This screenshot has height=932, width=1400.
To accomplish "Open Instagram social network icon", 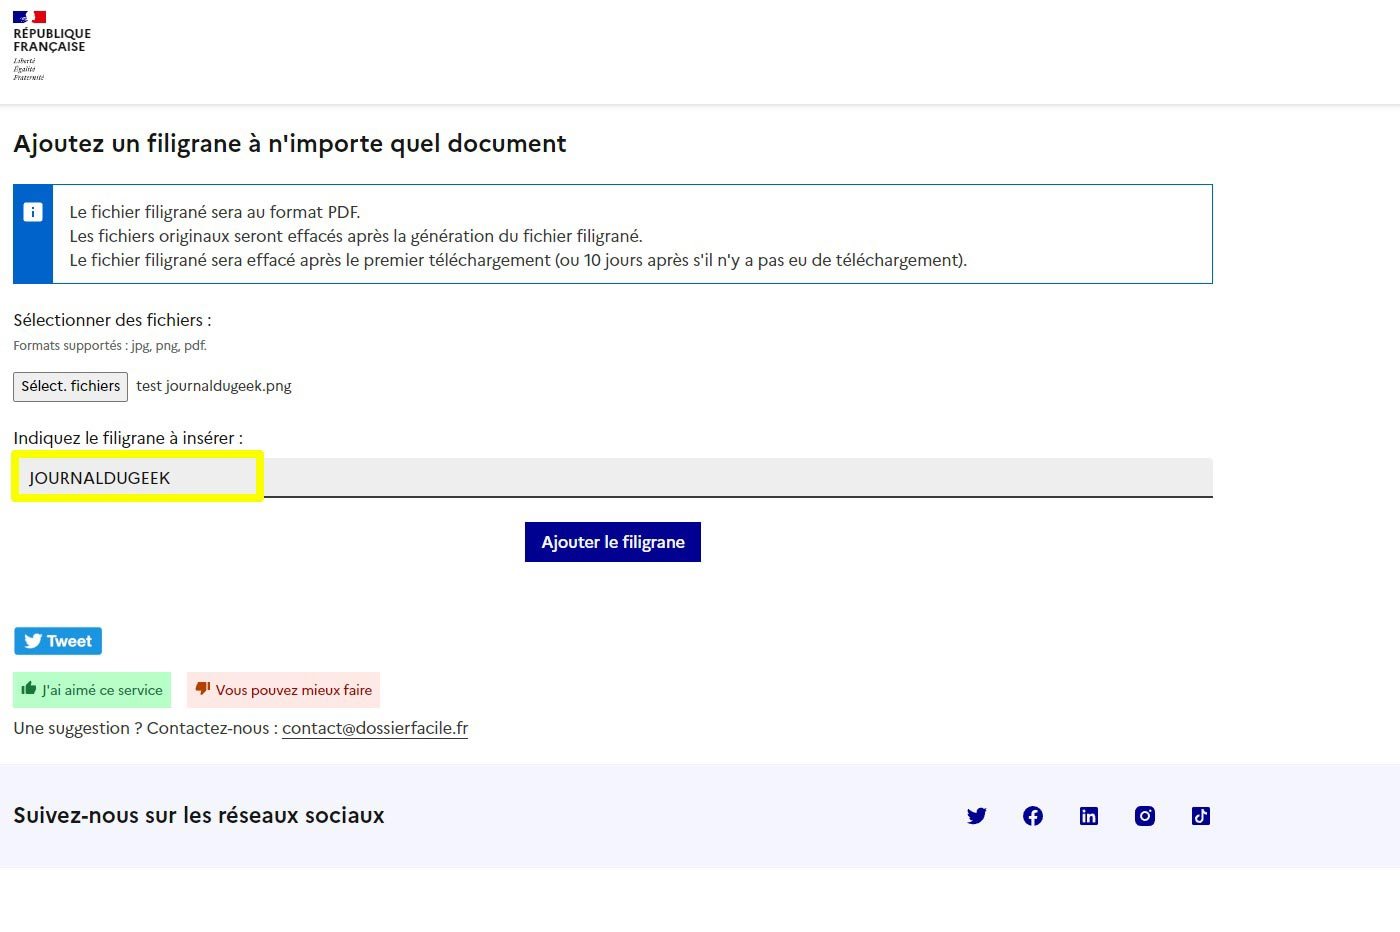I will click(x=1145, y=816).
